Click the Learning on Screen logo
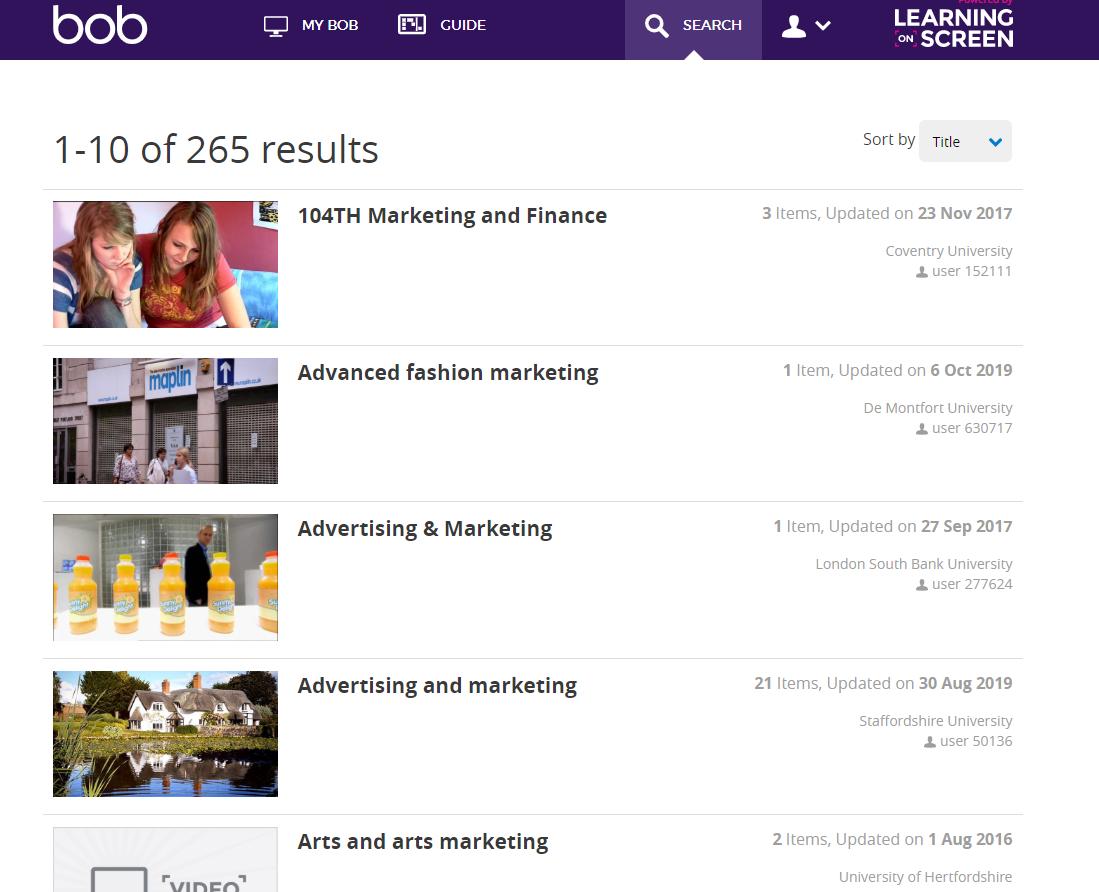1099x892 pixels. tap(953, 27)
